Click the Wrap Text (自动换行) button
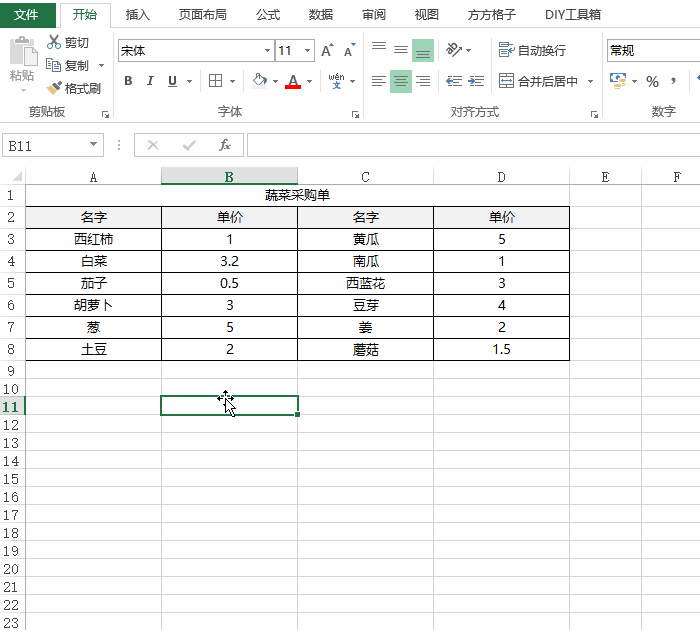Image resolution: width=700 pixels, height=630 pixels. coord(532,50)
